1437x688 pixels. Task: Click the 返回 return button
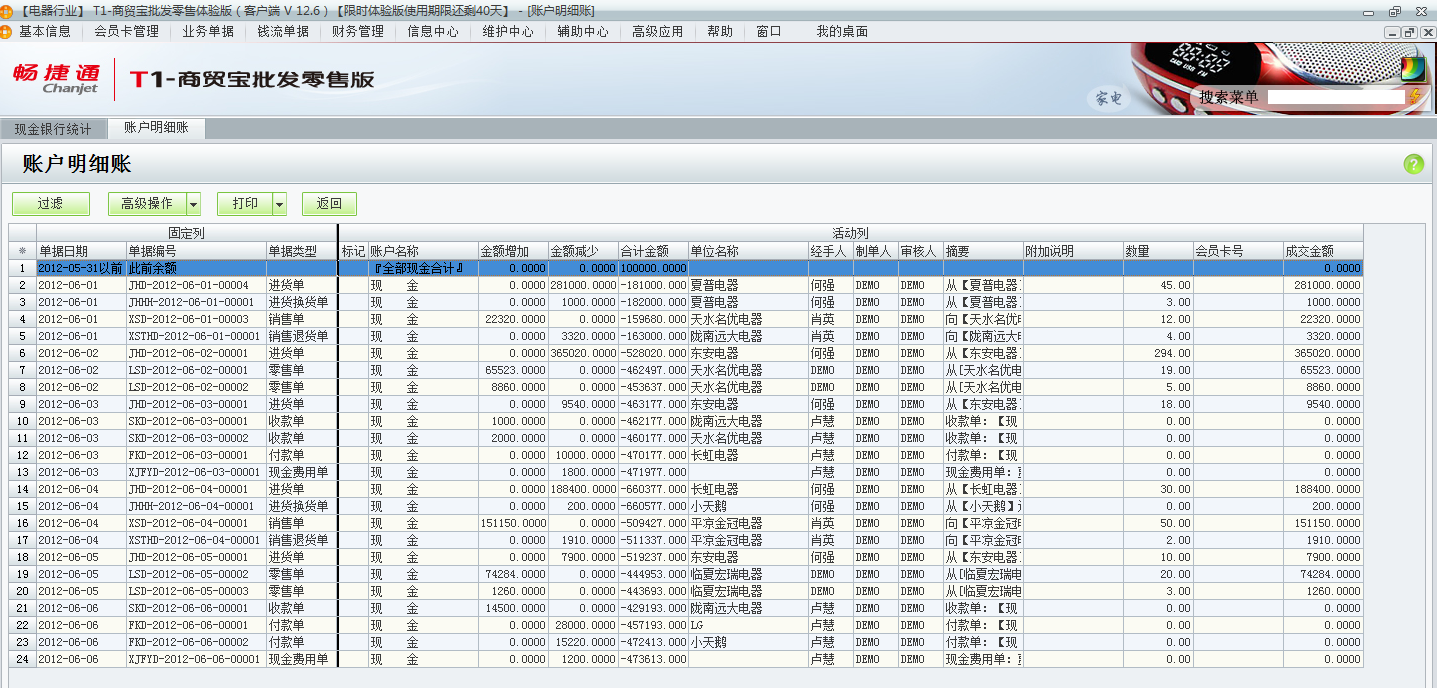click(x=329, y=203)
